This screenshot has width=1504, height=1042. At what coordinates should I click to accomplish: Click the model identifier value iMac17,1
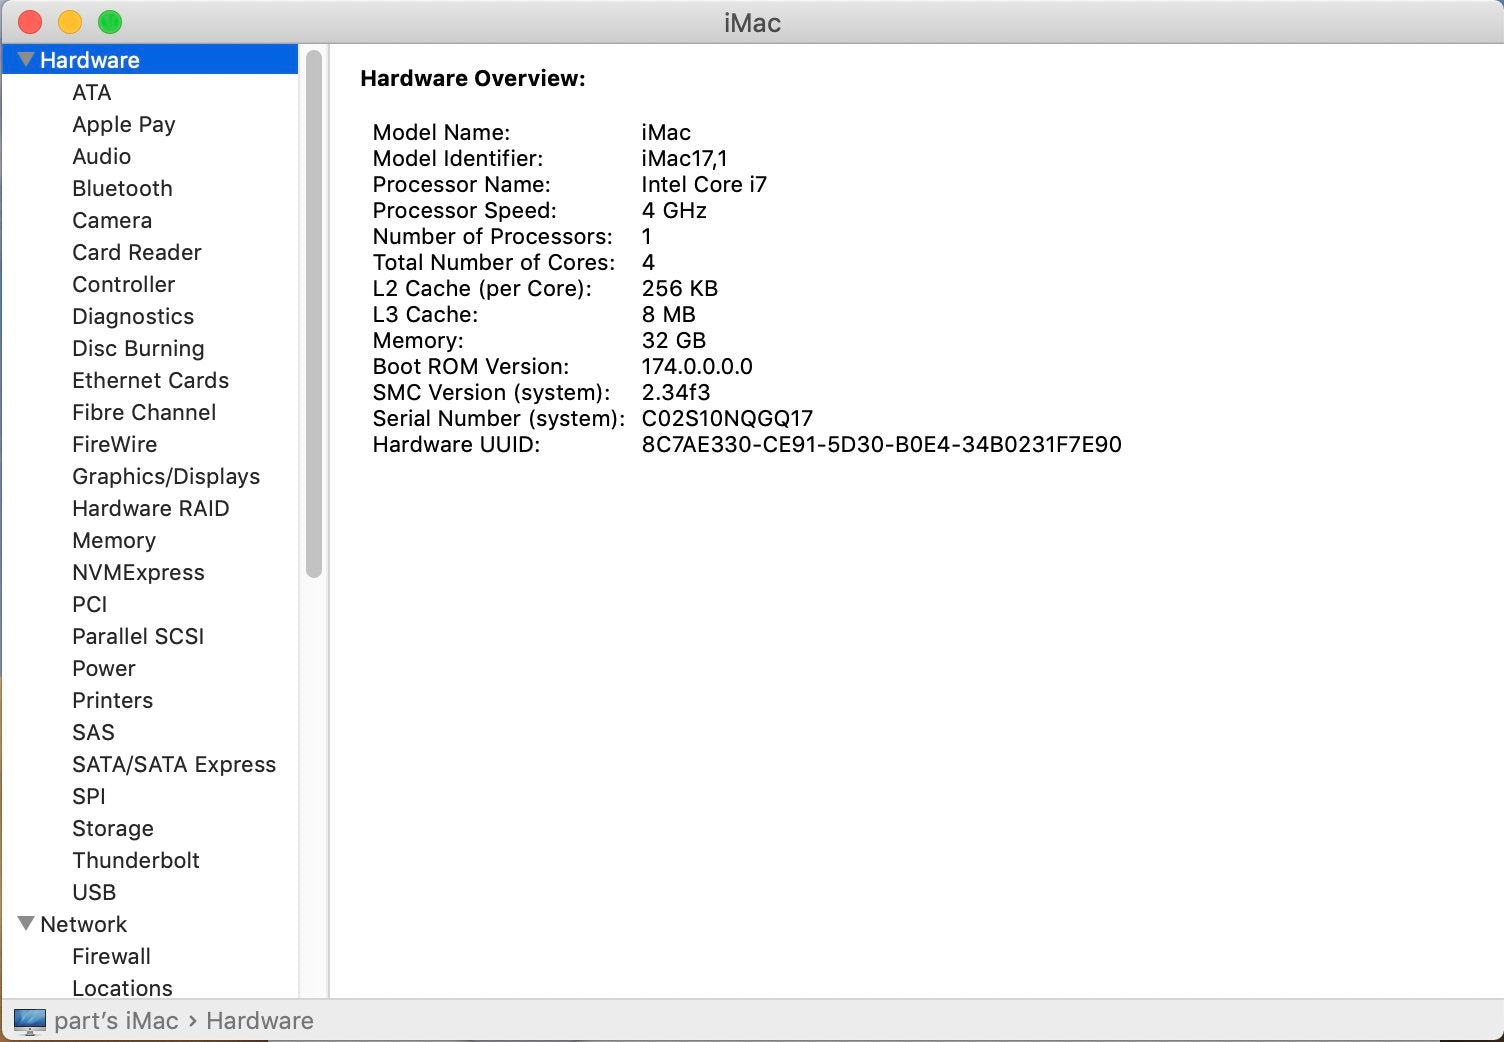point(685,158)
